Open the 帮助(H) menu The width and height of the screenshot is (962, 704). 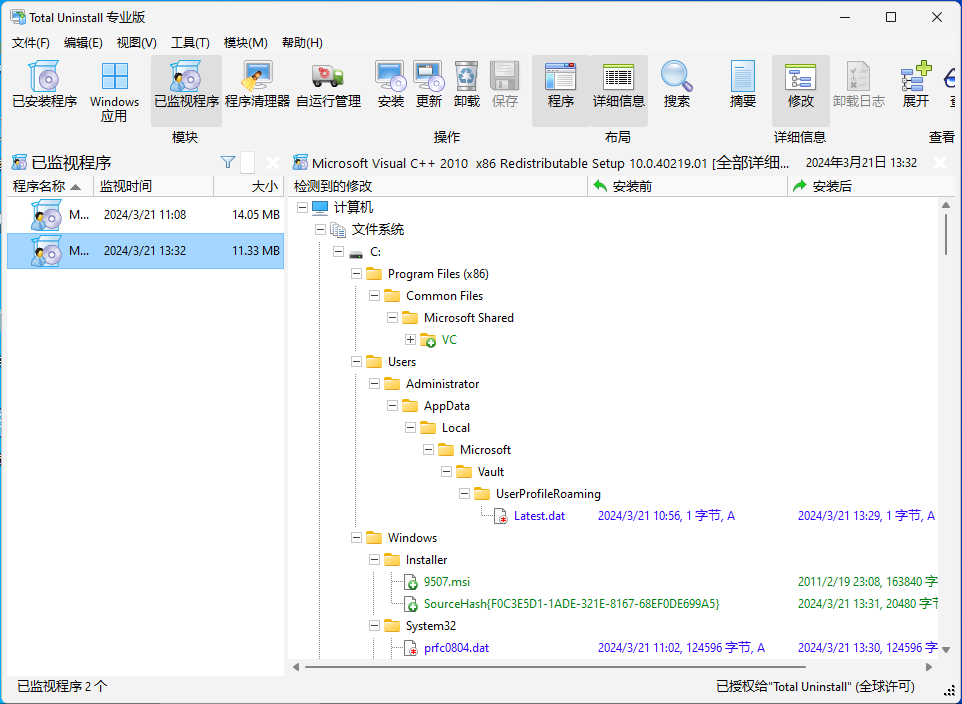click(302, 42)
